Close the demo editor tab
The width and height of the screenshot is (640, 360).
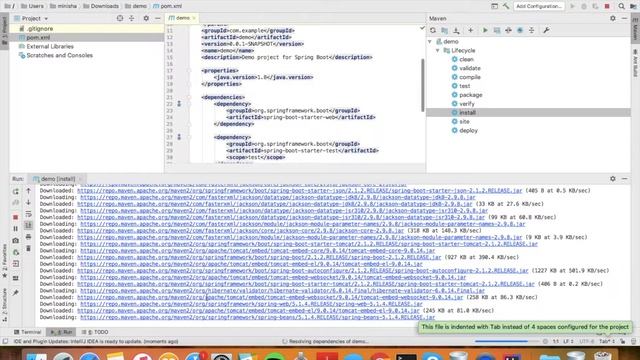coord(194,18)
